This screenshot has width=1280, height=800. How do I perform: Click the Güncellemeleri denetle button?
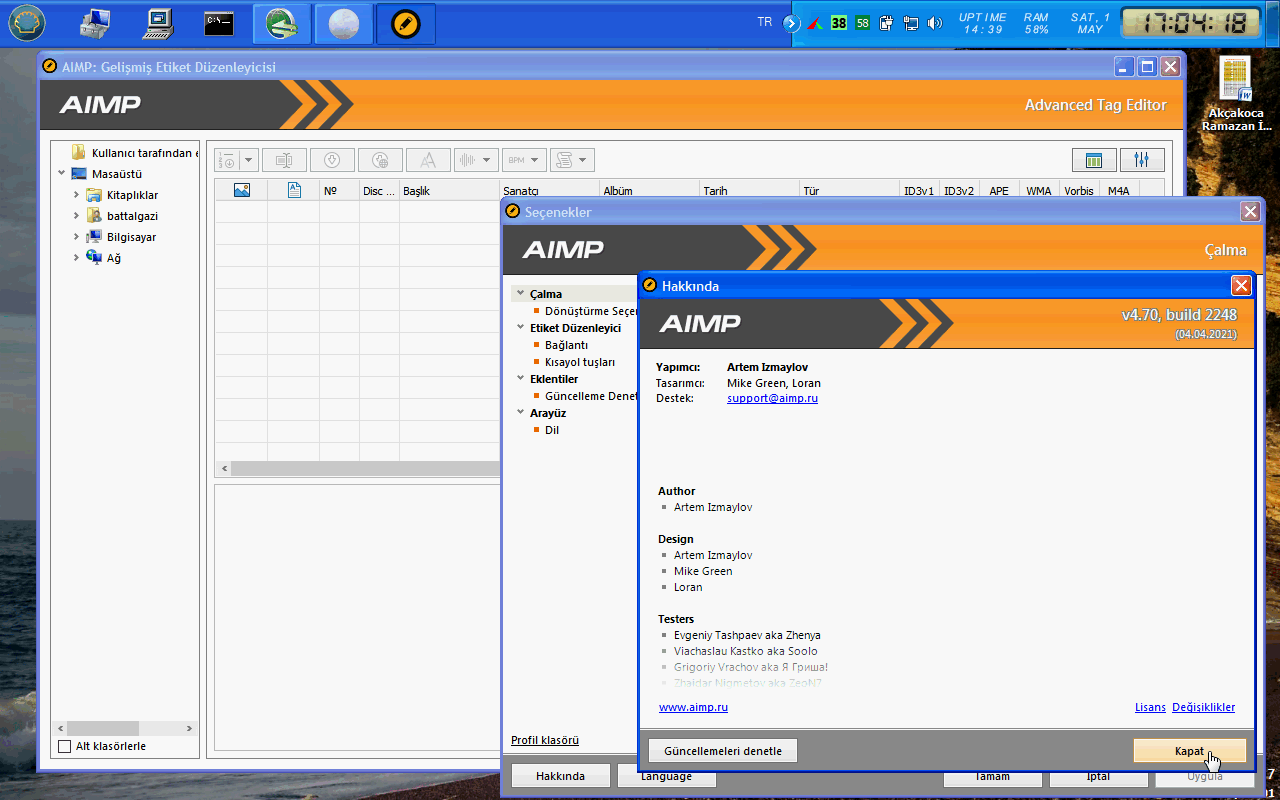723,750
